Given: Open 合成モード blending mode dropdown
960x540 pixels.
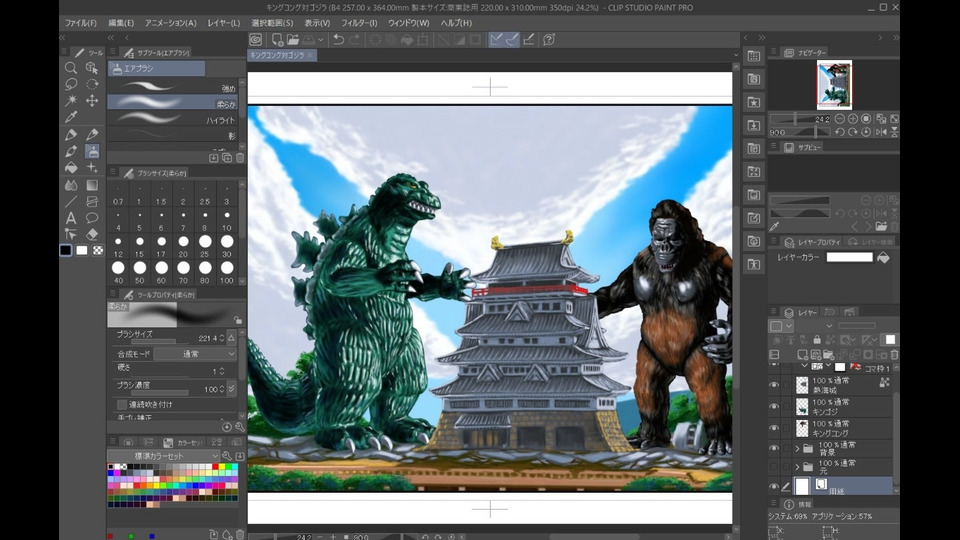Looking at the screenshot, I should point(195,354).
